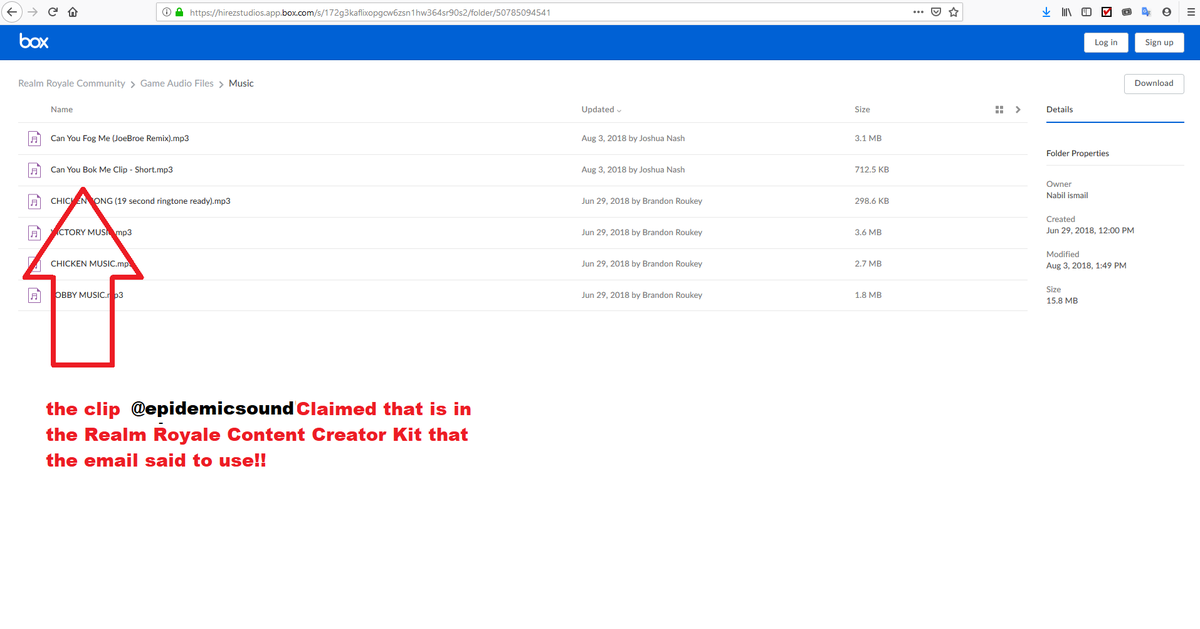The width and height of the screenshot is (1200, 629).
Task: Navigate to Realm Royale Community breadcrumb
Action: coord(72,84)
